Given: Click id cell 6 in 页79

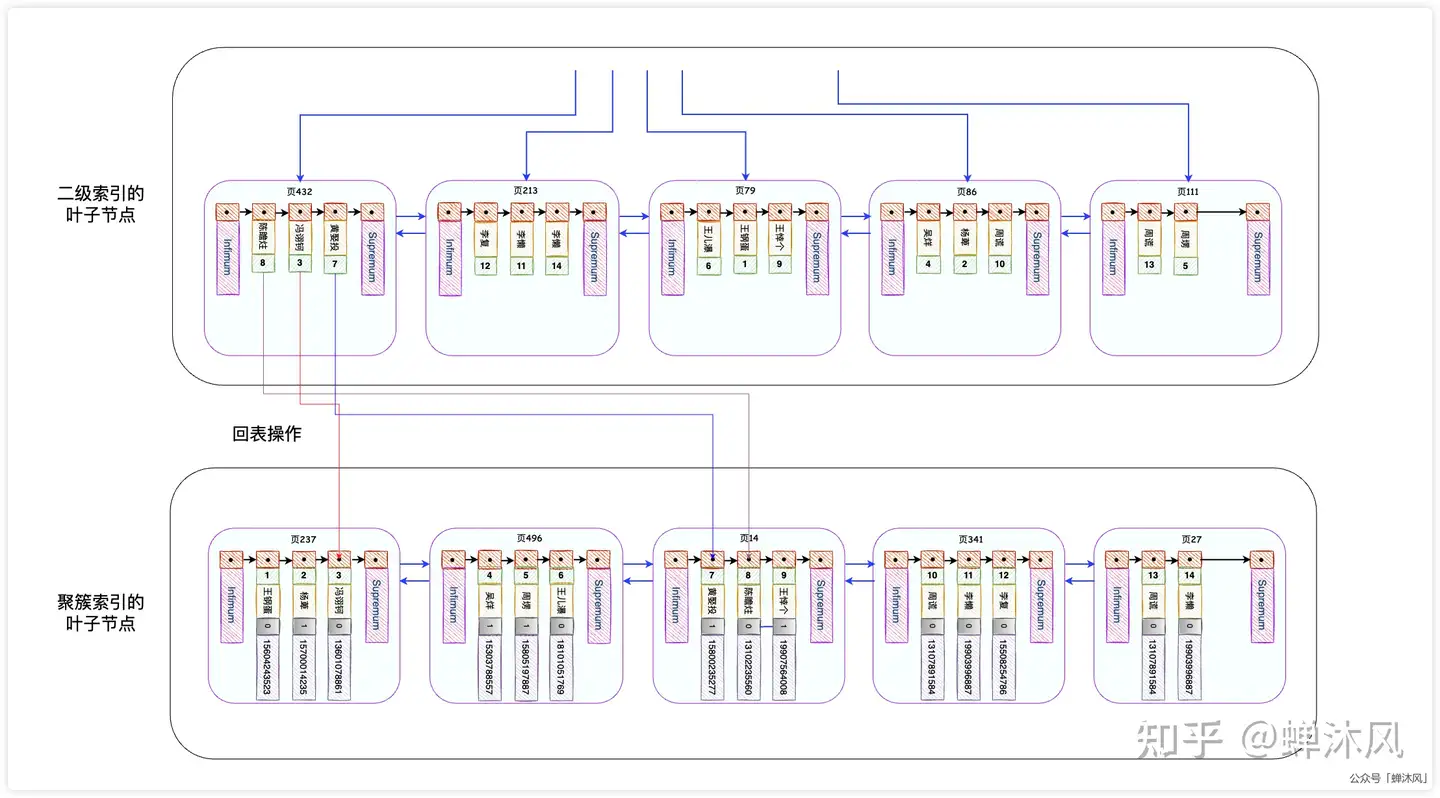Looking at the screenshot, I should (708, 266).
